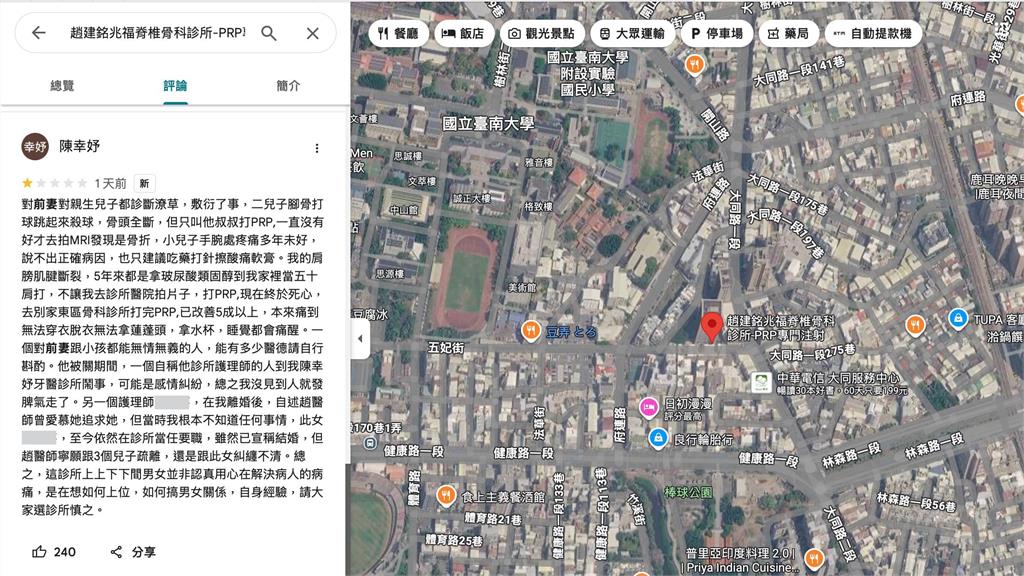Open the 豆弄 とろ restaurant marker
Viewport: 1024px width, 576px height.
(531, 331)
